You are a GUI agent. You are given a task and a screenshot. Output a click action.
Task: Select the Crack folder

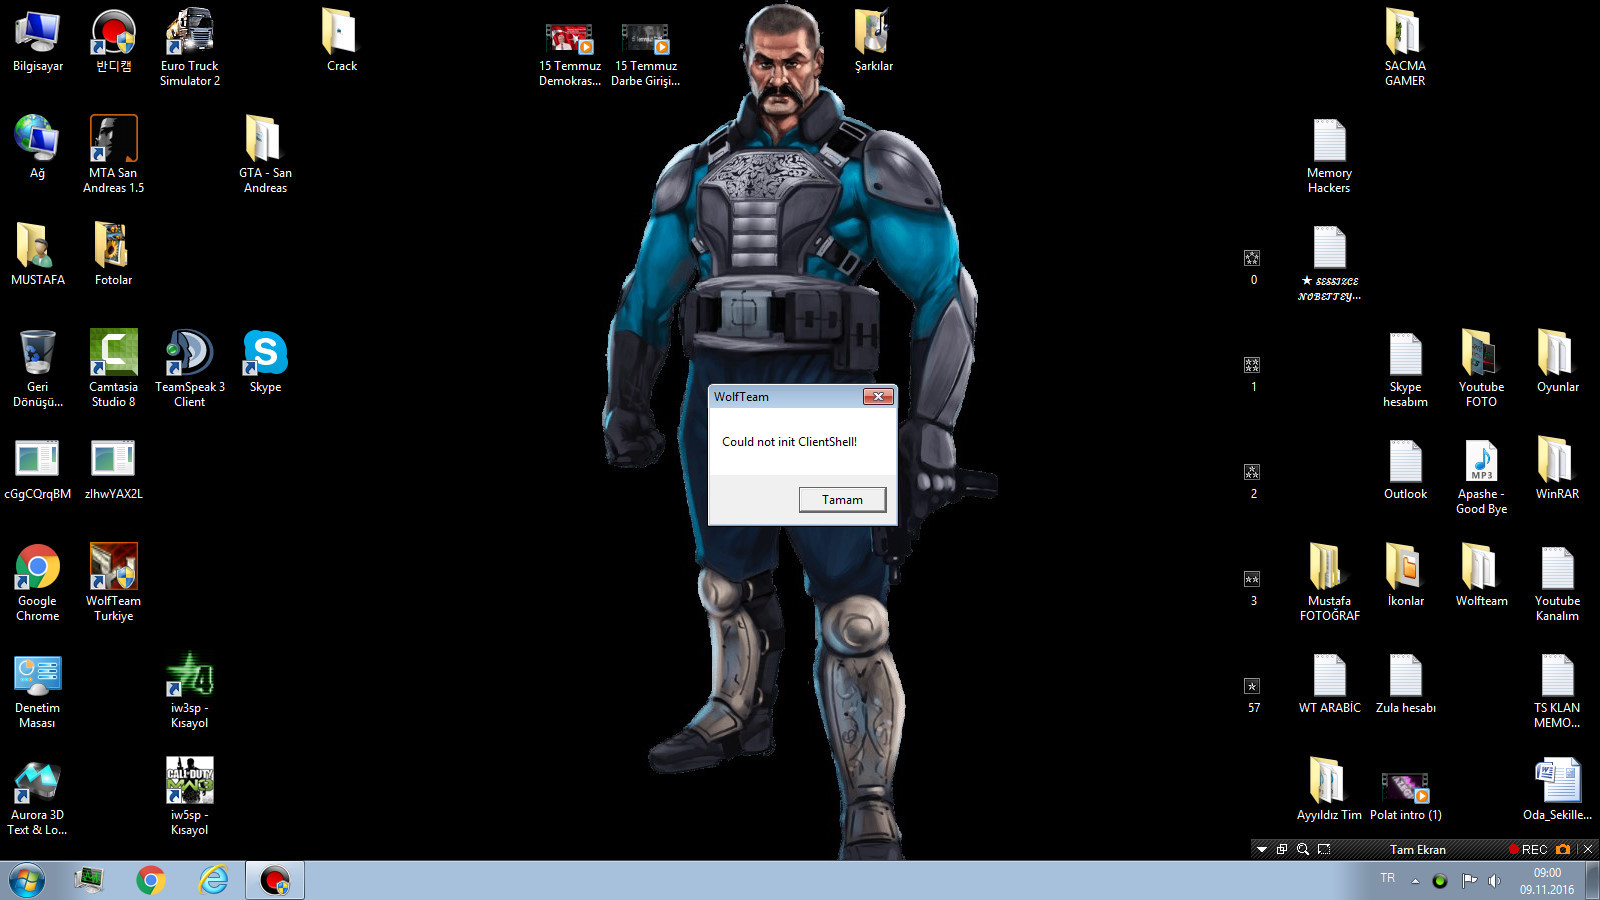(x=342, y=42)
